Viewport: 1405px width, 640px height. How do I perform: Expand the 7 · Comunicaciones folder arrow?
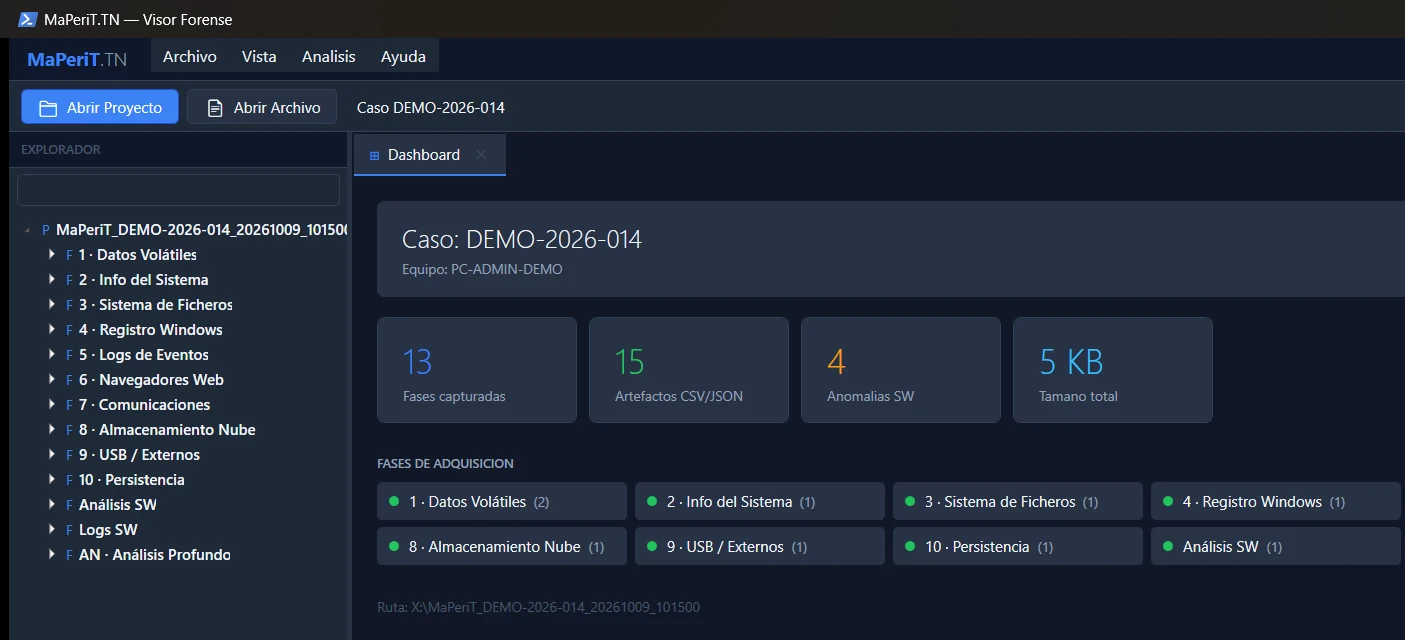coord(51,404)
